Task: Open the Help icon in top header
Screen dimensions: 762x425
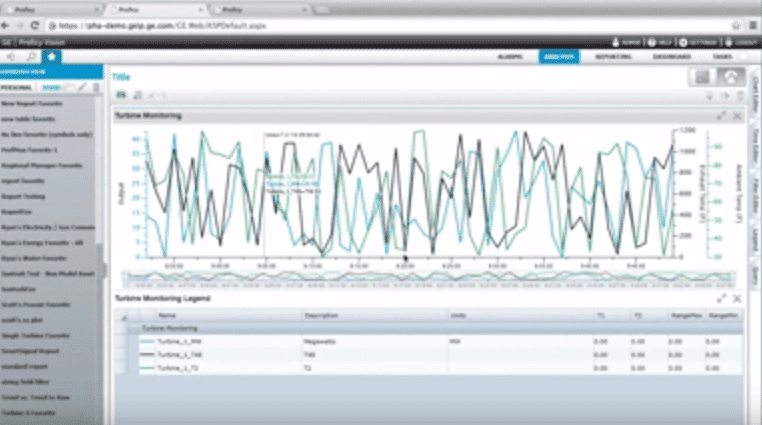Action: point(652,43)
